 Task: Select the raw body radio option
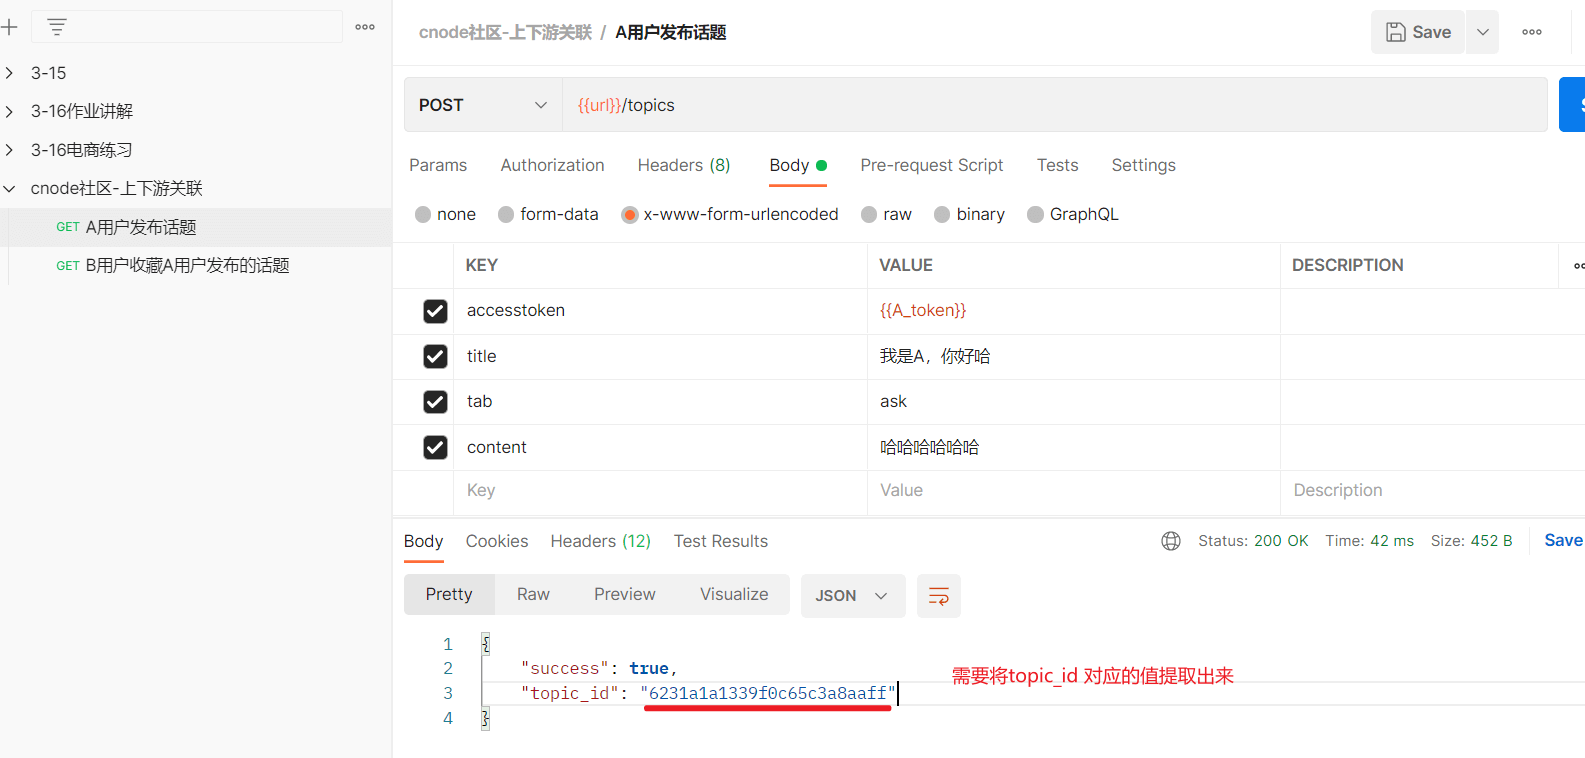click(x=869, y=214)
